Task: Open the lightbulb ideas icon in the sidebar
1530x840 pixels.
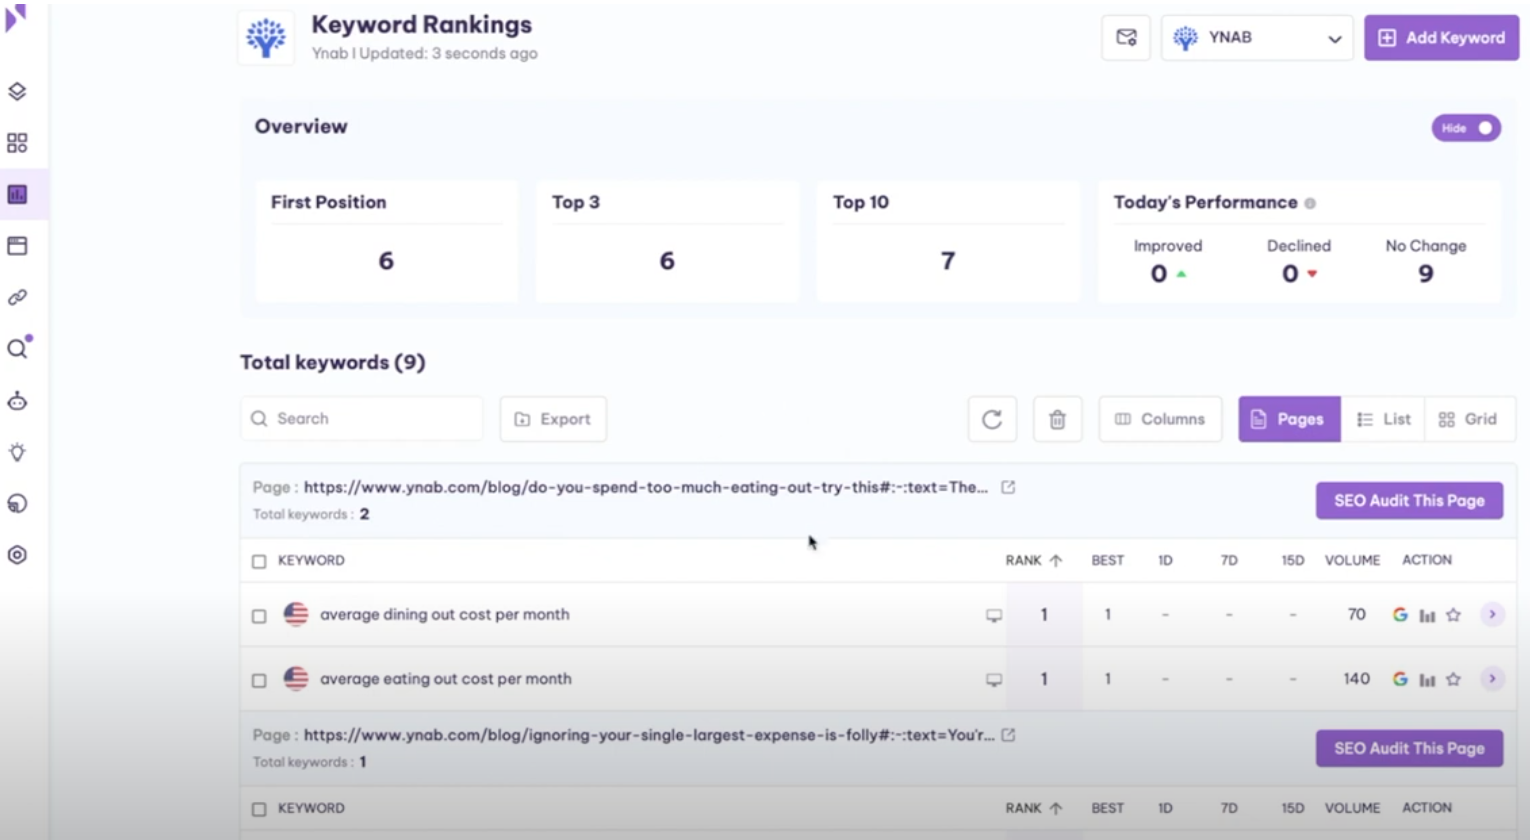Action: (x=17, y=452)
